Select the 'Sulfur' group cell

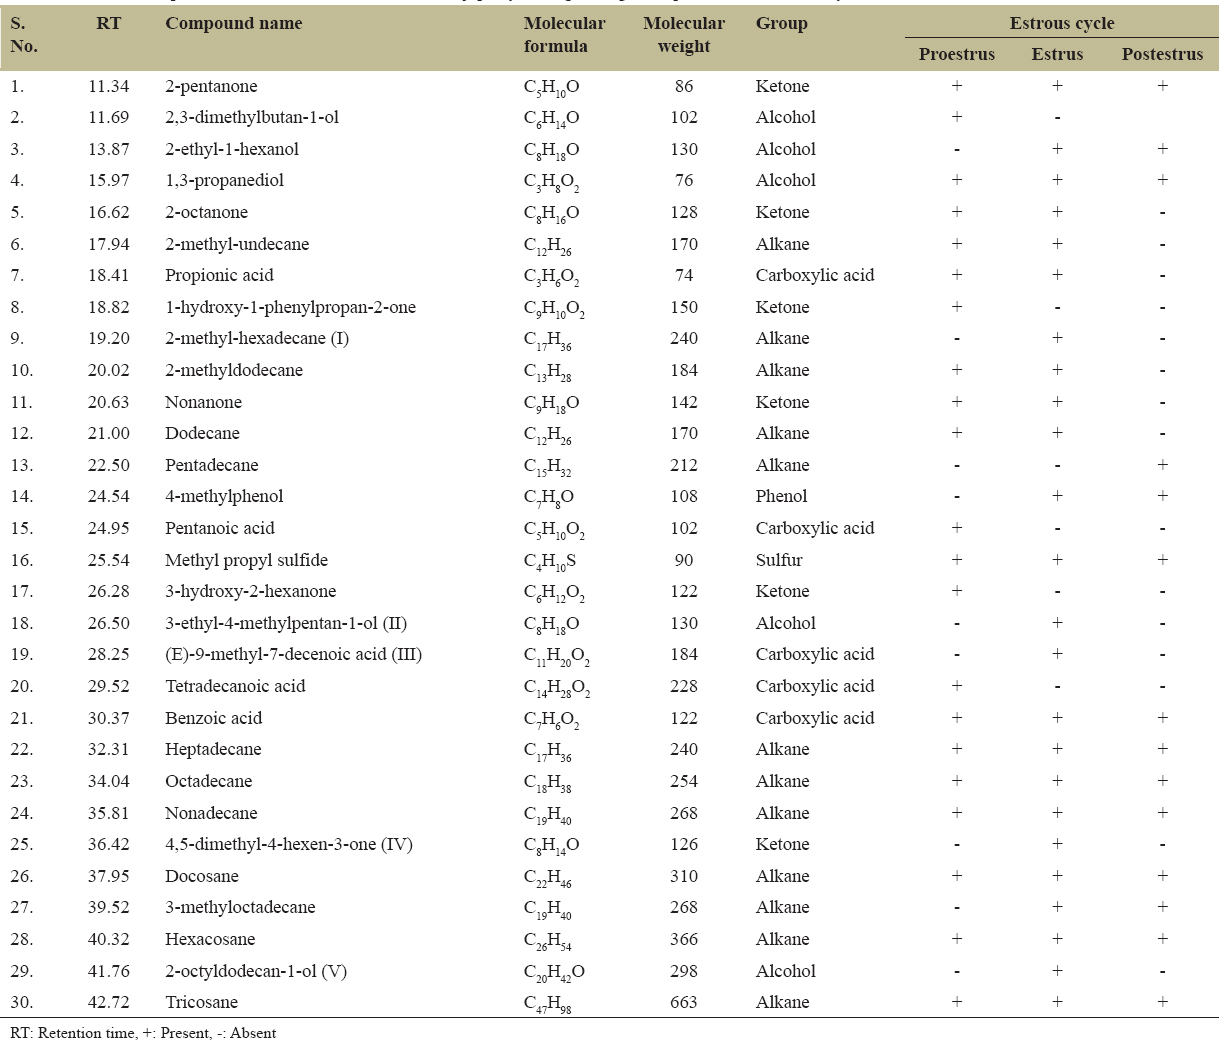click(779, 560)
